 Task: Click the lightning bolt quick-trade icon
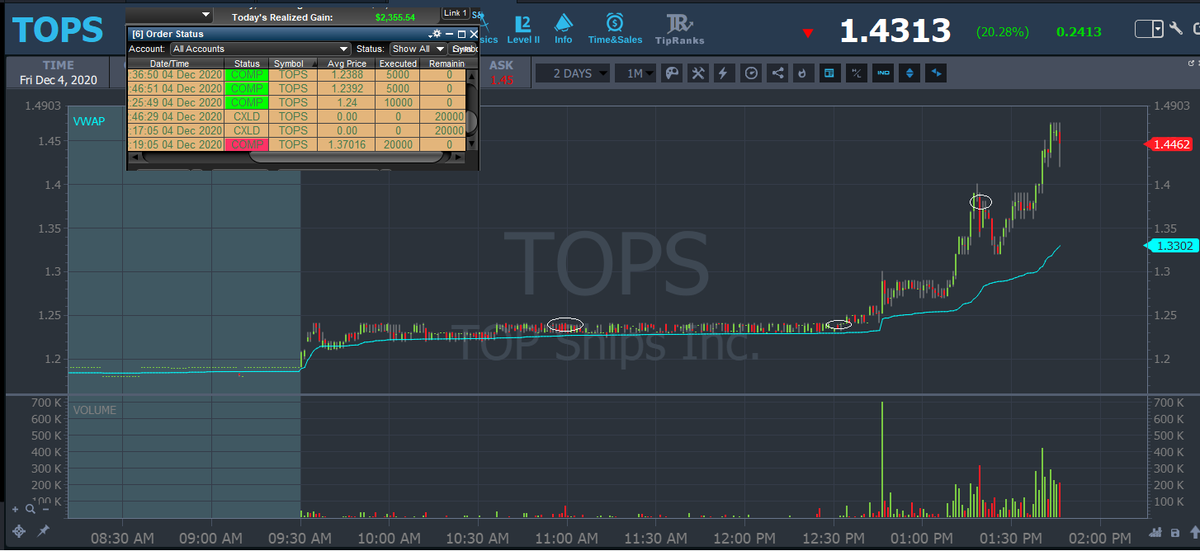pyautogui.click(x=723, y=73)
